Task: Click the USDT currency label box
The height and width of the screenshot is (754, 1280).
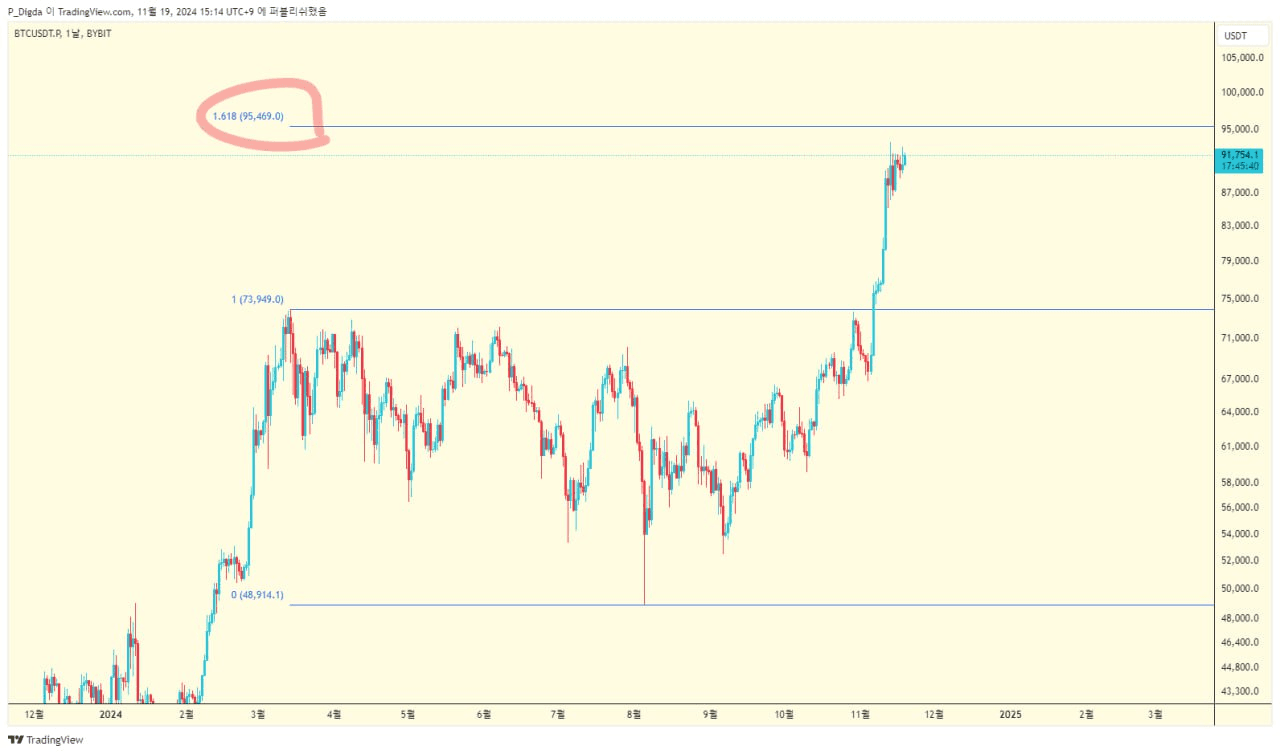Action: coord(1242,36)
